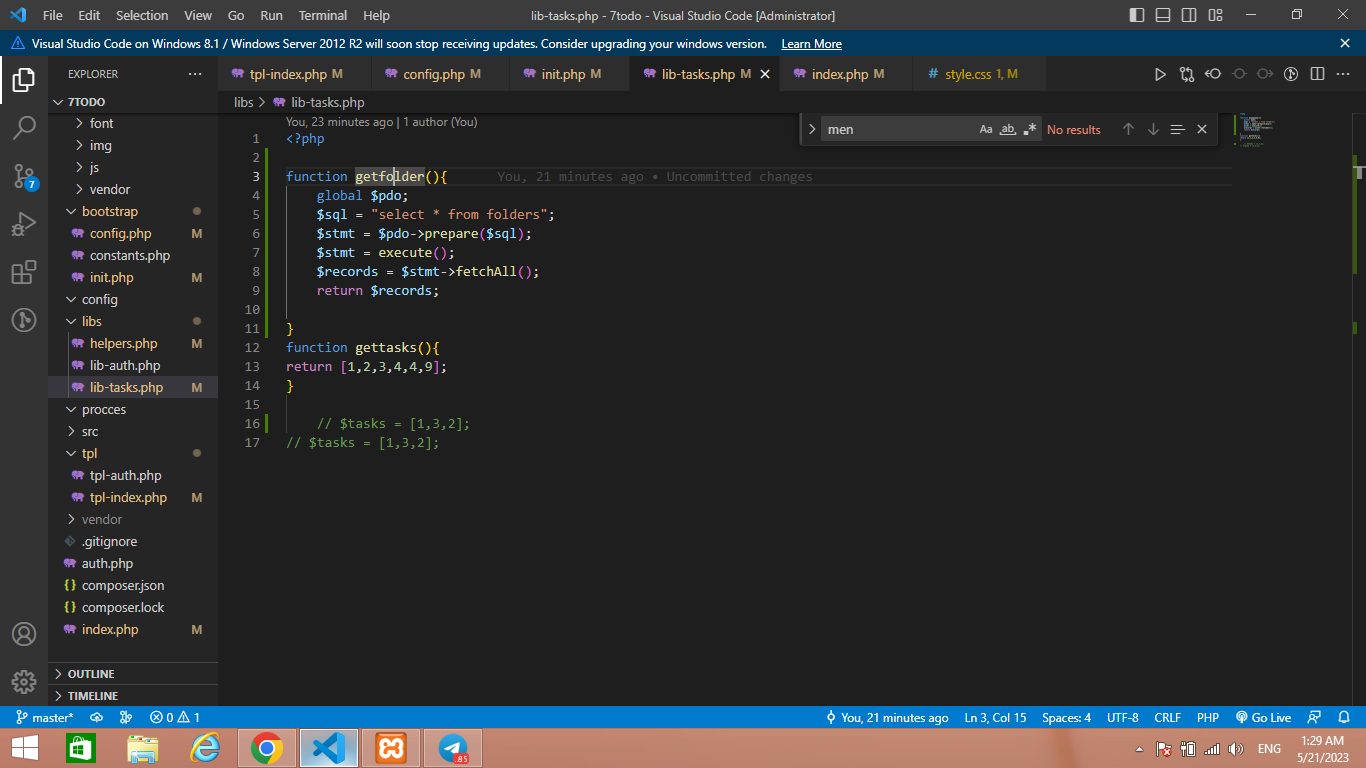The width and height of the screenshot is (1366, 768).
Task: Open the Git Graph icon in activity bar
Action: coord(24,320)
